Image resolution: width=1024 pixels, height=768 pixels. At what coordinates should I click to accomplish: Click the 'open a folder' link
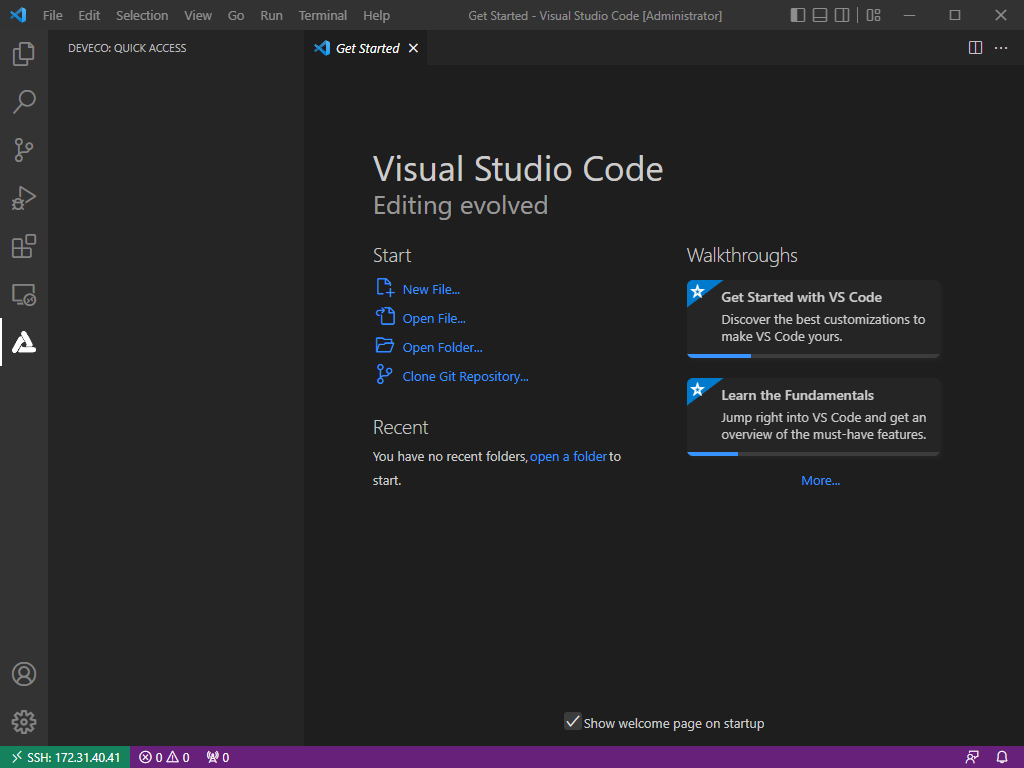[x=568, y=456]
